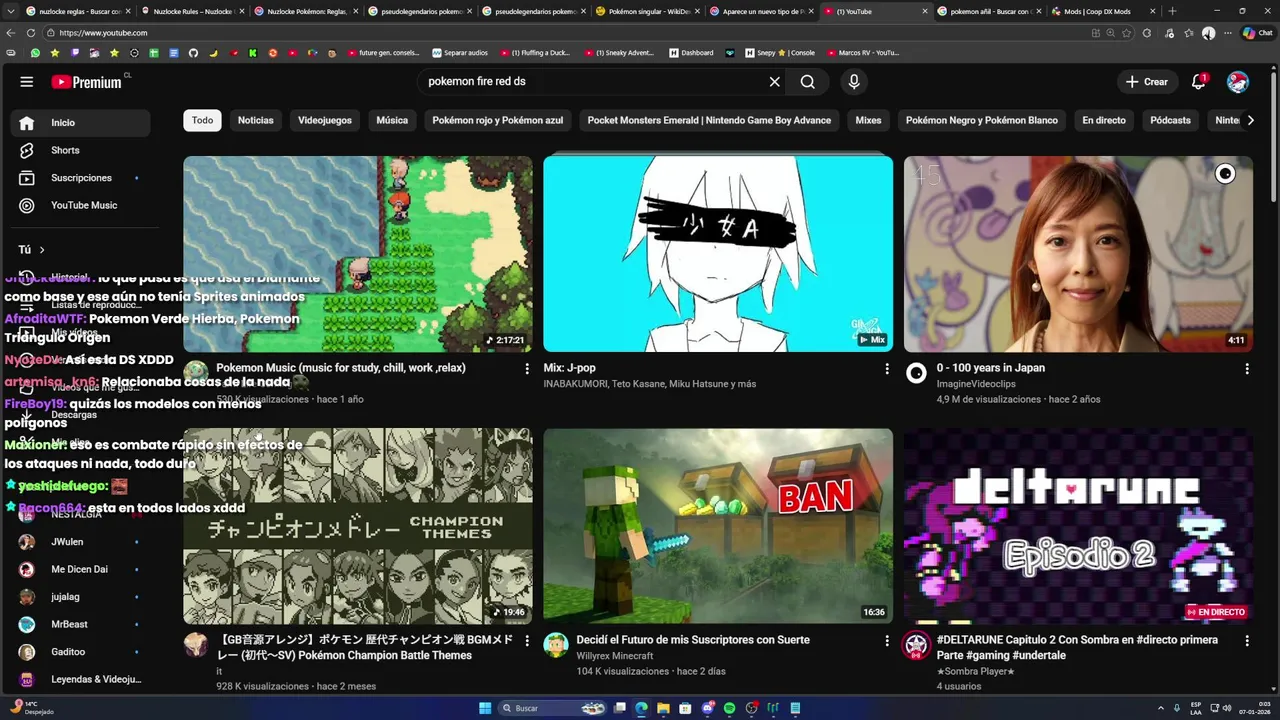
Task: Select Pokémon Negro y Pokémon Blanco chip
Action: [982, 120]
